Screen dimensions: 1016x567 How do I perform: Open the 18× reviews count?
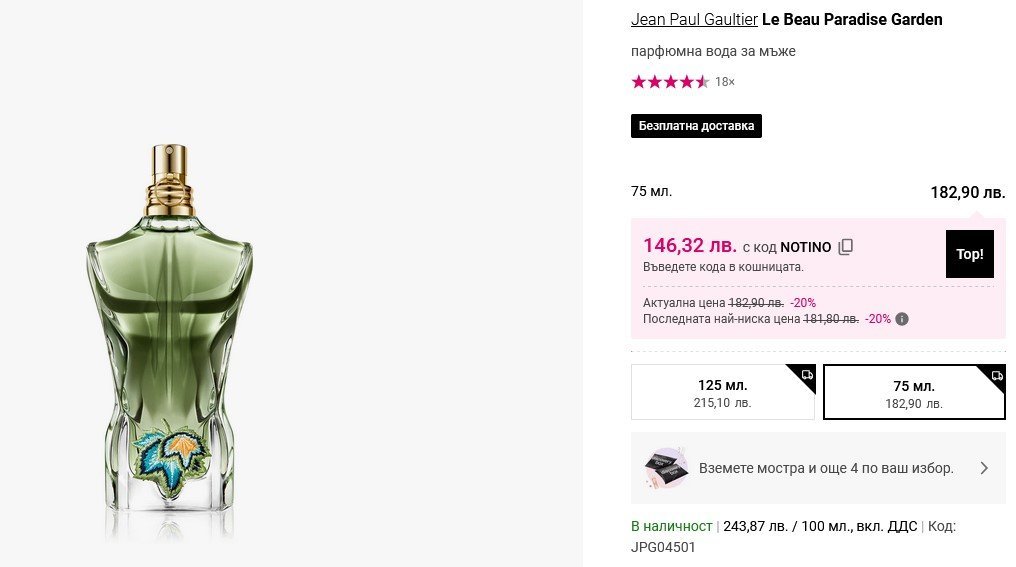[725, 82]
